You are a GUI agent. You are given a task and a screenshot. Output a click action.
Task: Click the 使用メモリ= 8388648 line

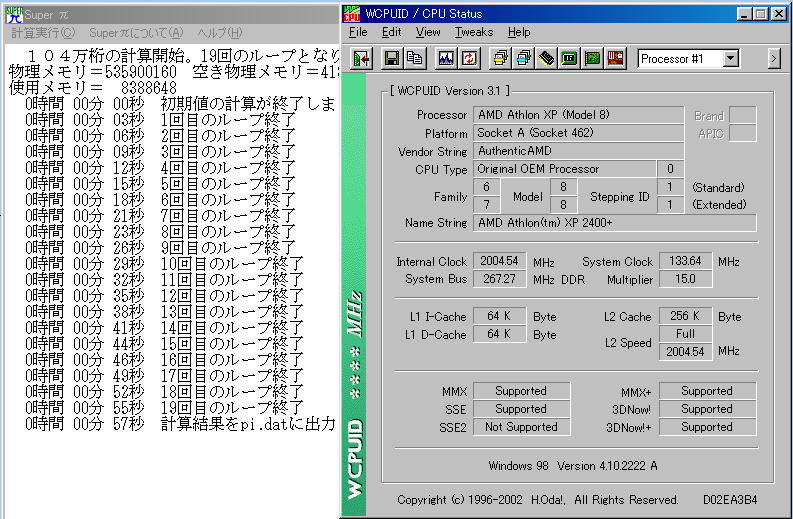(x=93, y=88)
